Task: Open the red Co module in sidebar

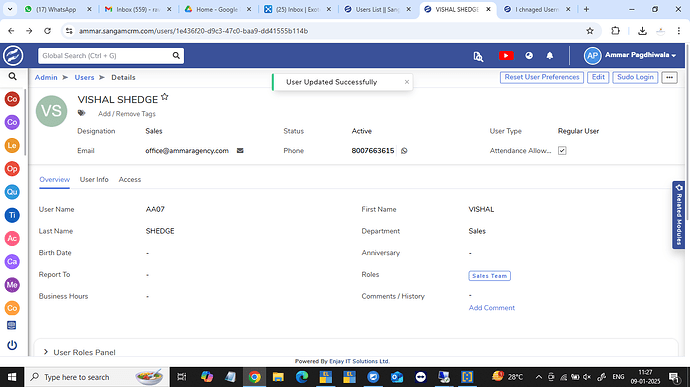Action: (x=12, y=99)
